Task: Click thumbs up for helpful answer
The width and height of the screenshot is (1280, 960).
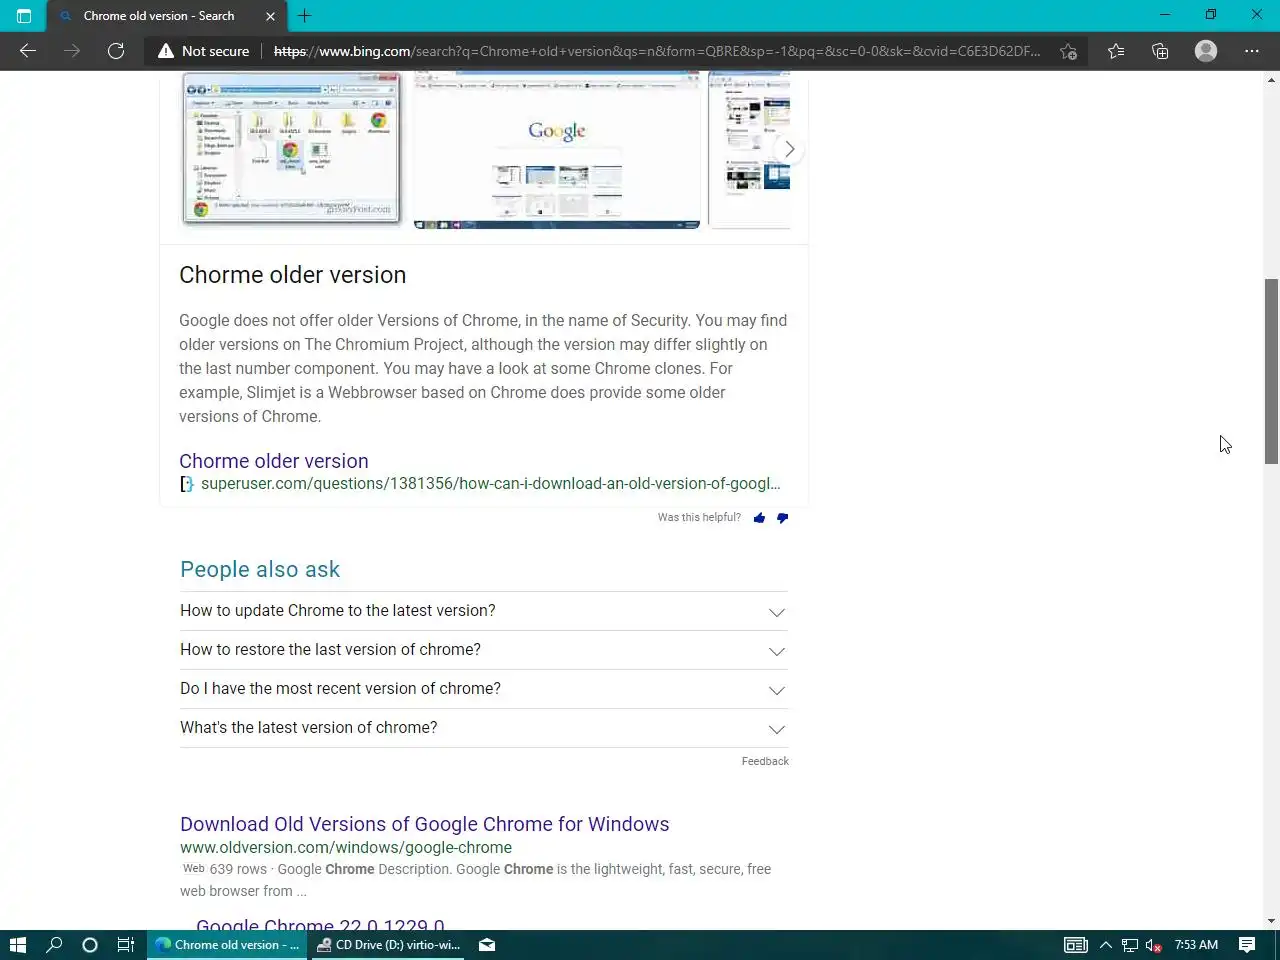Action: (759, 518)
